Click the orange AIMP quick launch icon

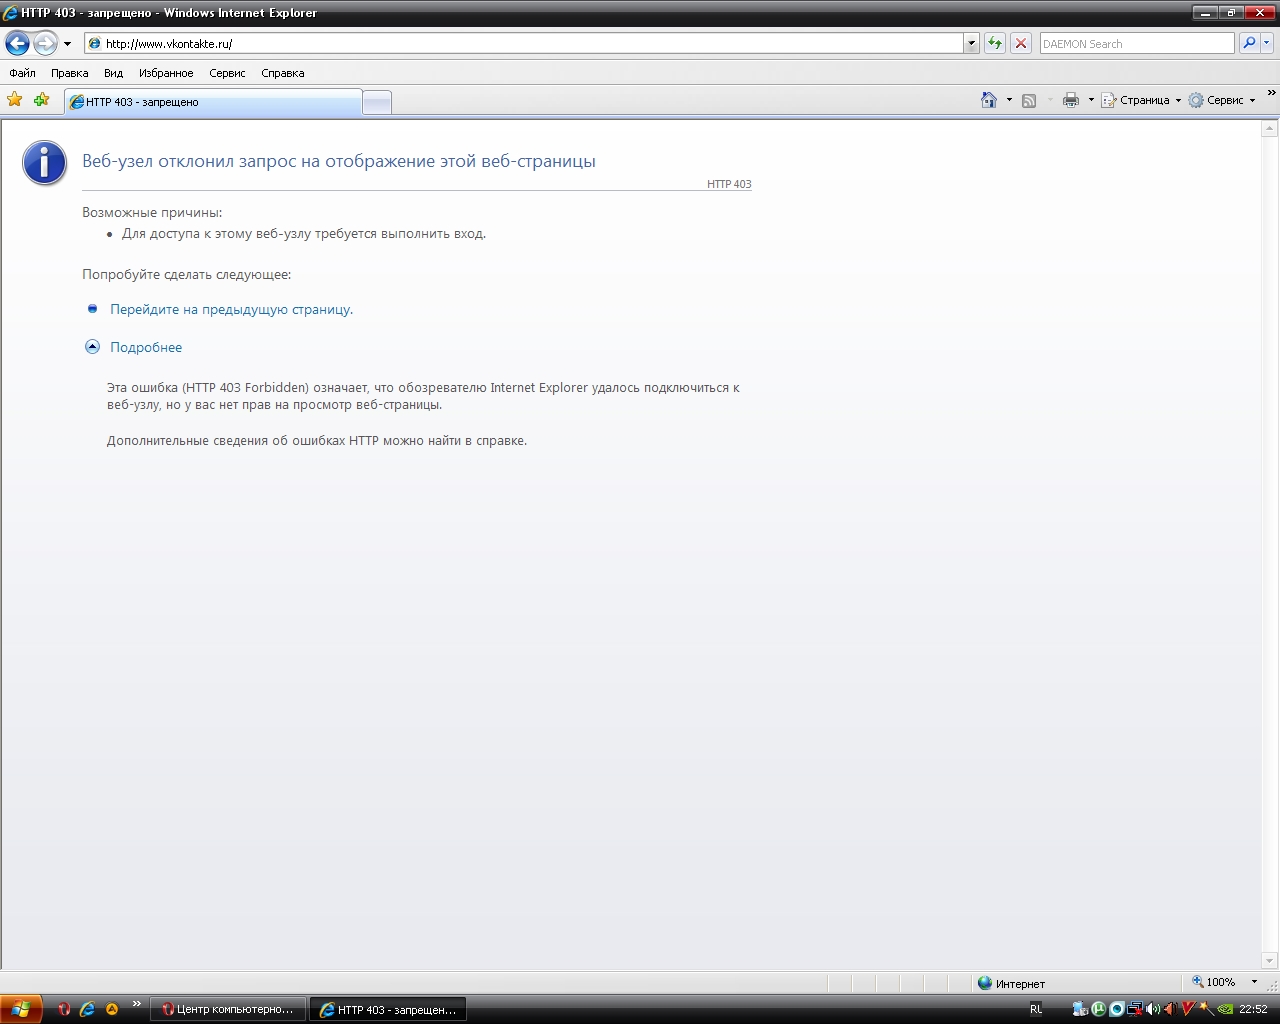tap(112, 1009)
